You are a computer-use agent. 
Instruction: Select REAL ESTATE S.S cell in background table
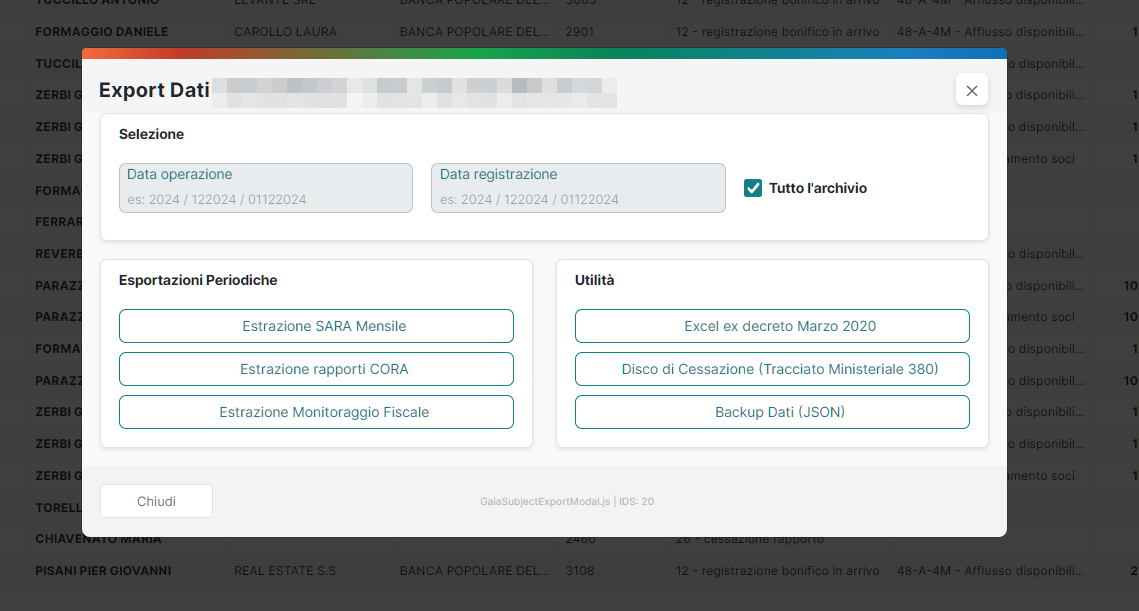(x=285, y=571)
